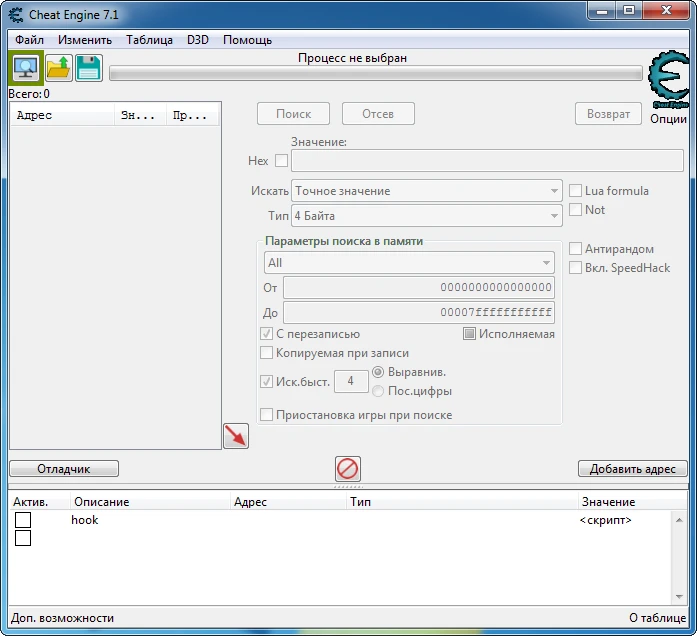The height and width of the screenshot is (636, 697).
Task: Open the Таблица menu
Action: 149,40
